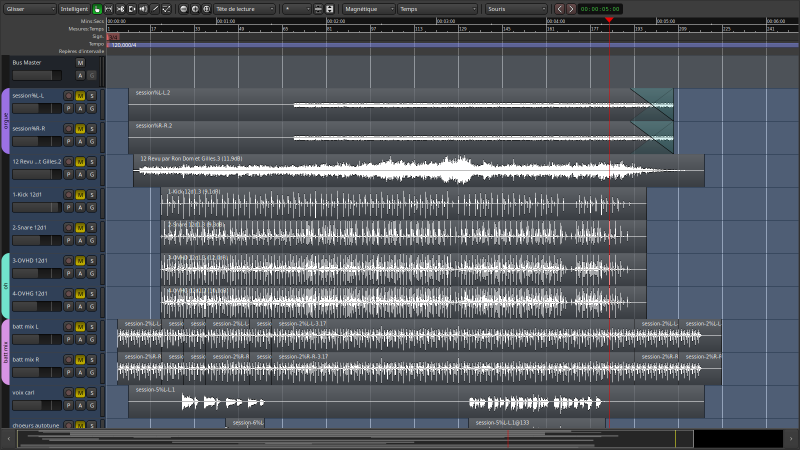Select the 12 Revu par Ron Domet Gilles.3 region

419,170
